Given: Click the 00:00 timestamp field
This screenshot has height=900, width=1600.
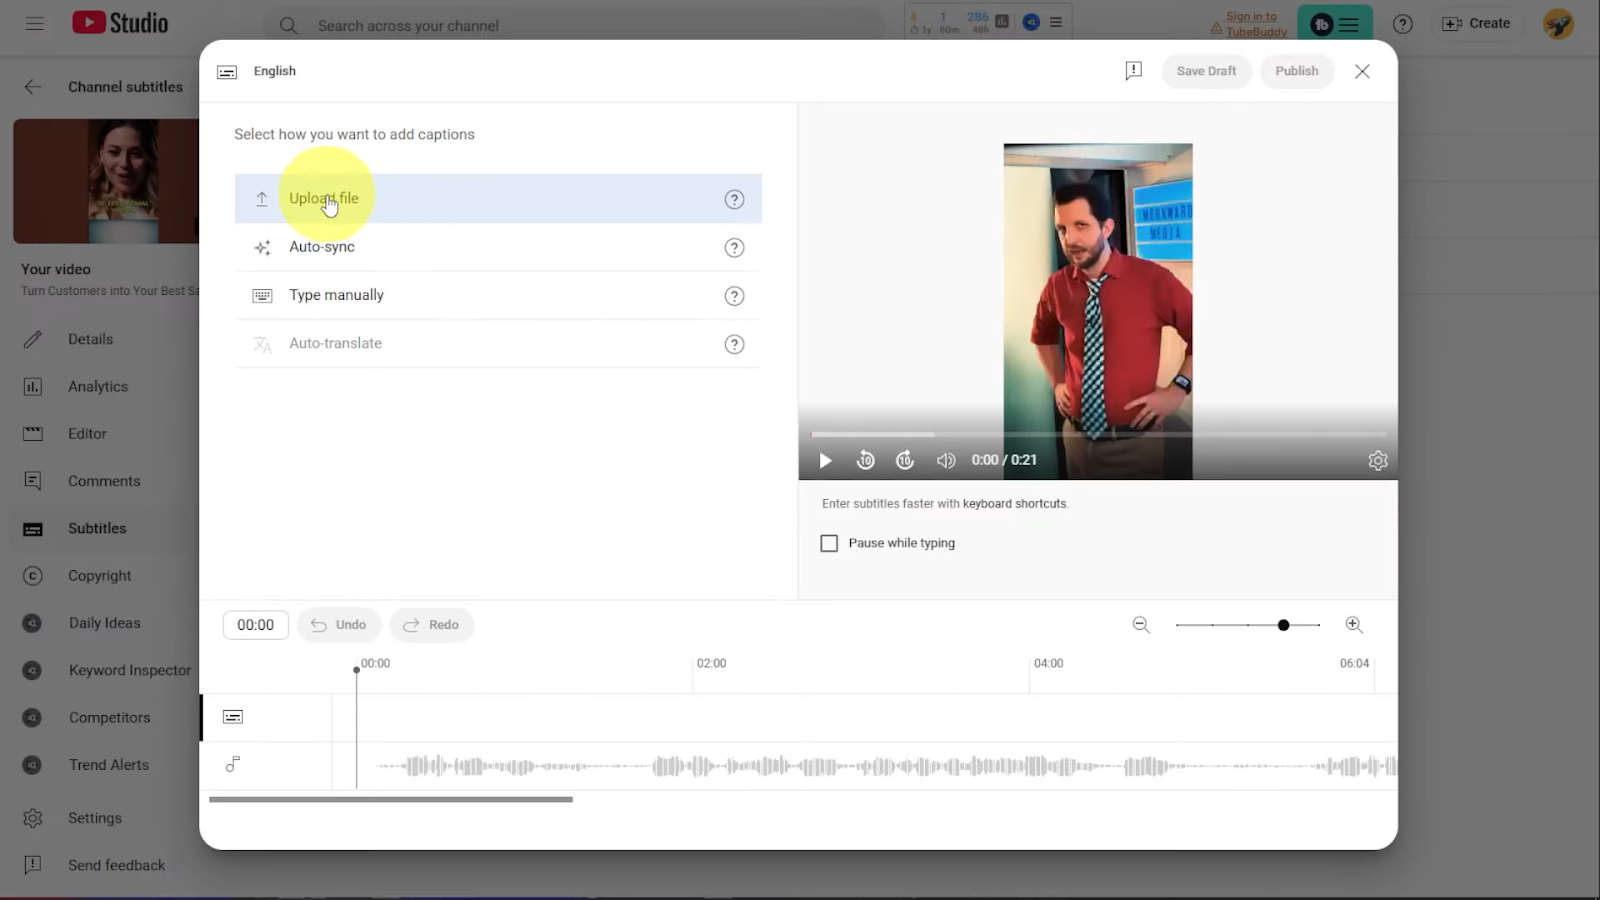Looking at the screenshot, I should pyautogui.click(x=255, y=625).
